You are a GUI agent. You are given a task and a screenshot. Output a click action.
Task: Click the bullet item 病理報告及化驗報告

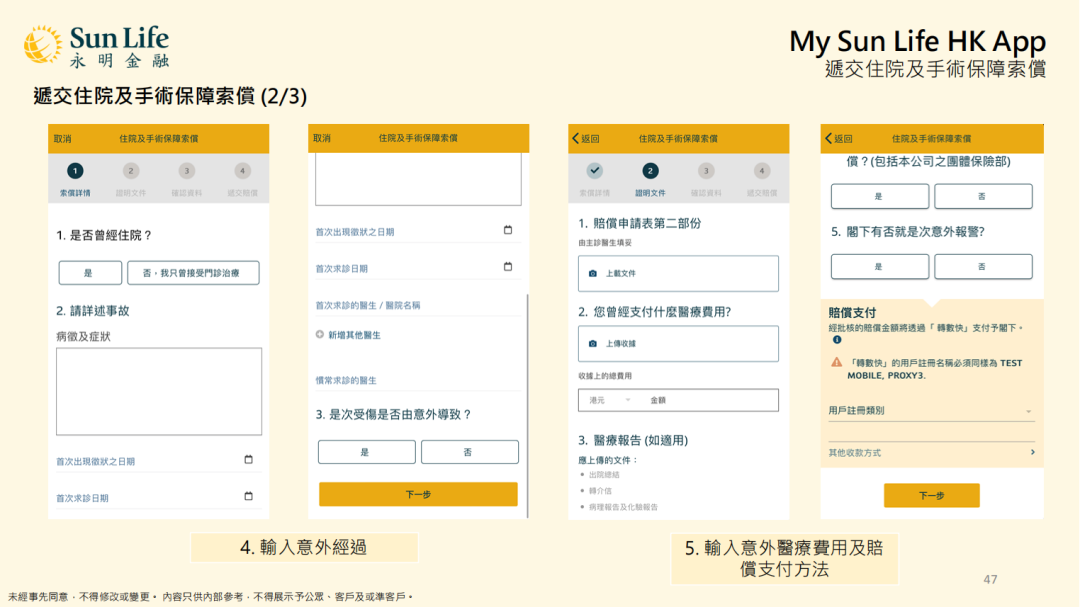623,507
